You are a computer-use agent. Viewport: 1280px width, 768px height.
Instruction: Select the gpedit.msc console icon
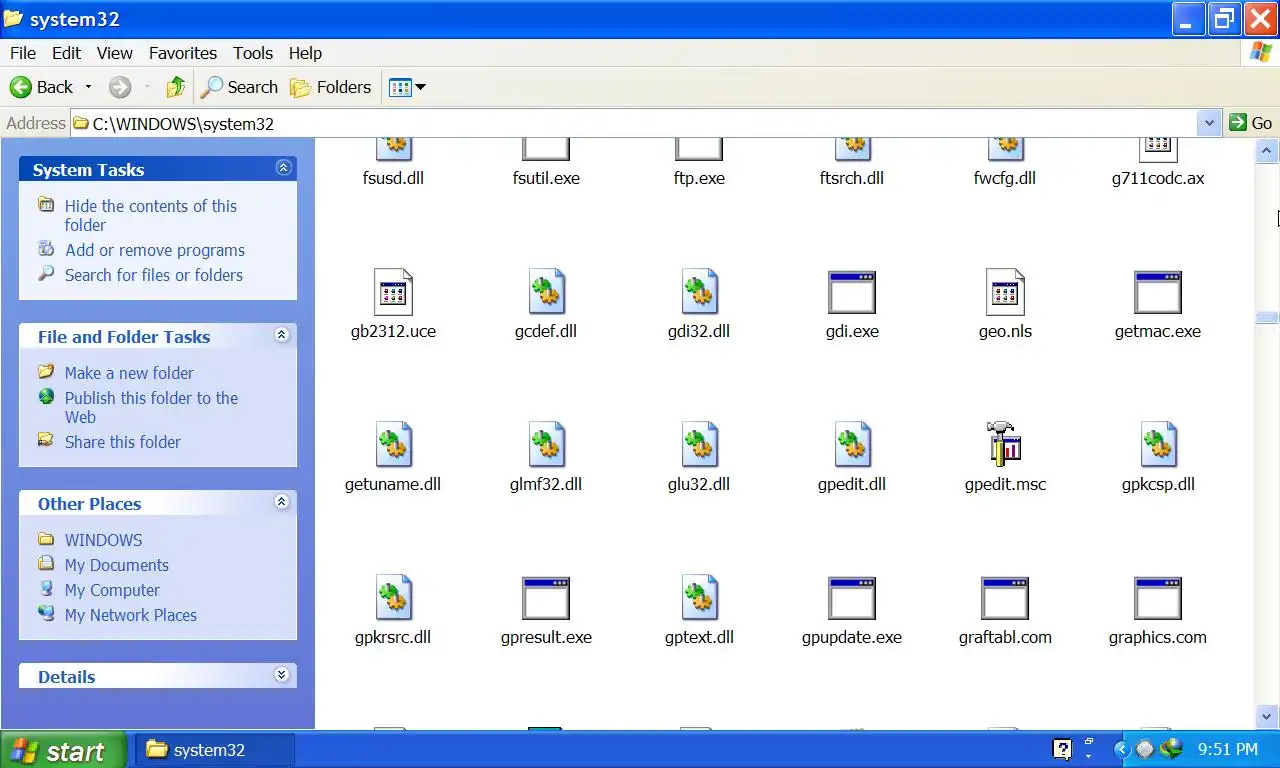1004,443
